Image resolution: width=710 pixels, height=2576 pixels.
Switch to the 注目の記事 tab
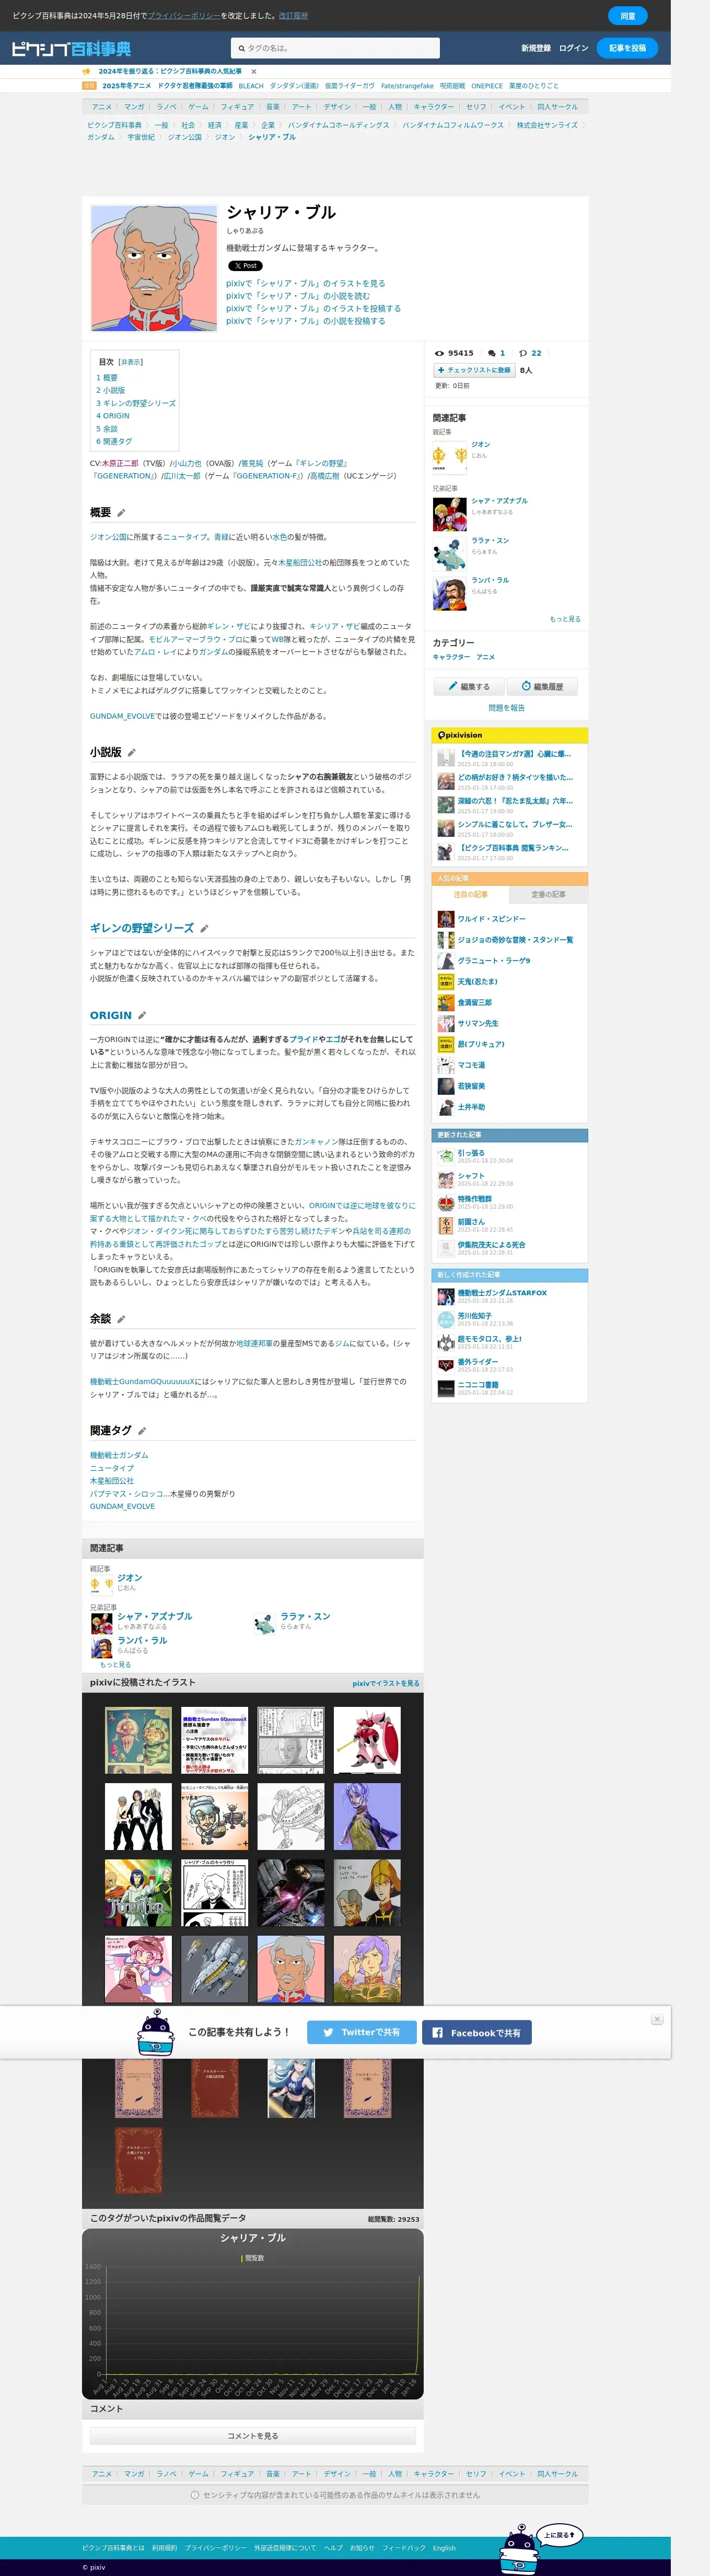coord(470,895)
